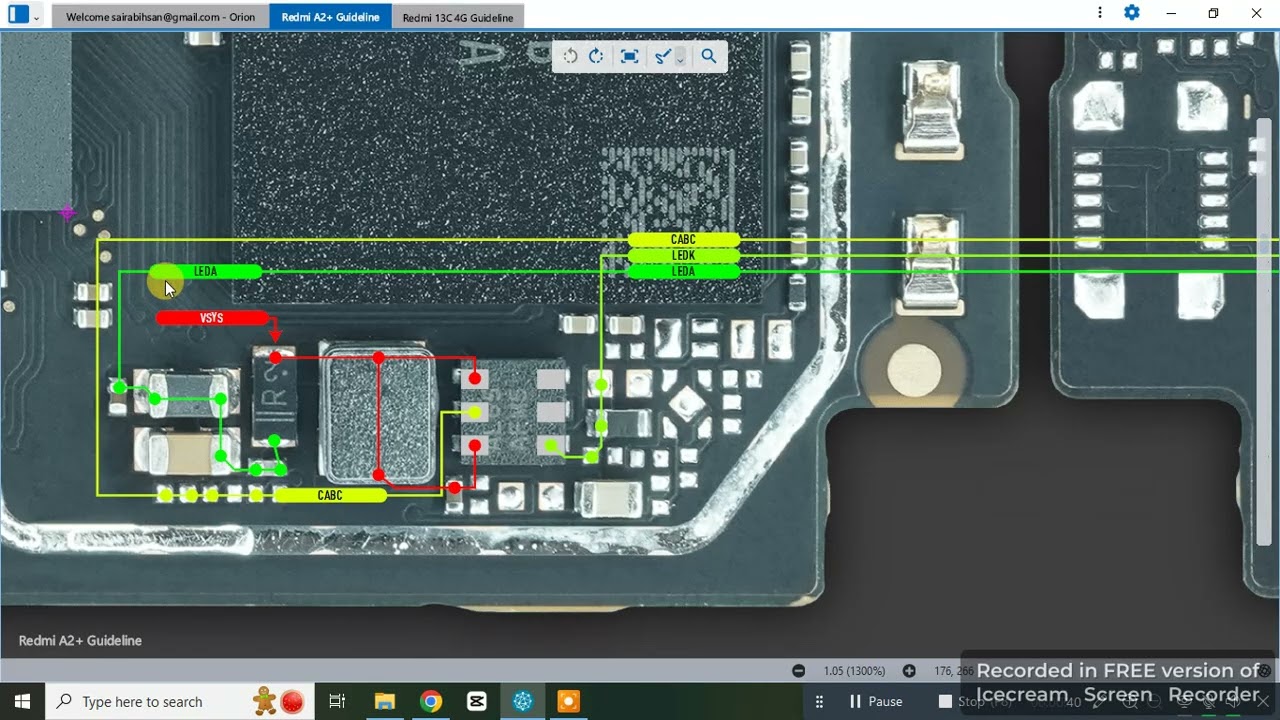Open the three-dot more options menu
The image size is (1280, 720).
pos(1100,13)
